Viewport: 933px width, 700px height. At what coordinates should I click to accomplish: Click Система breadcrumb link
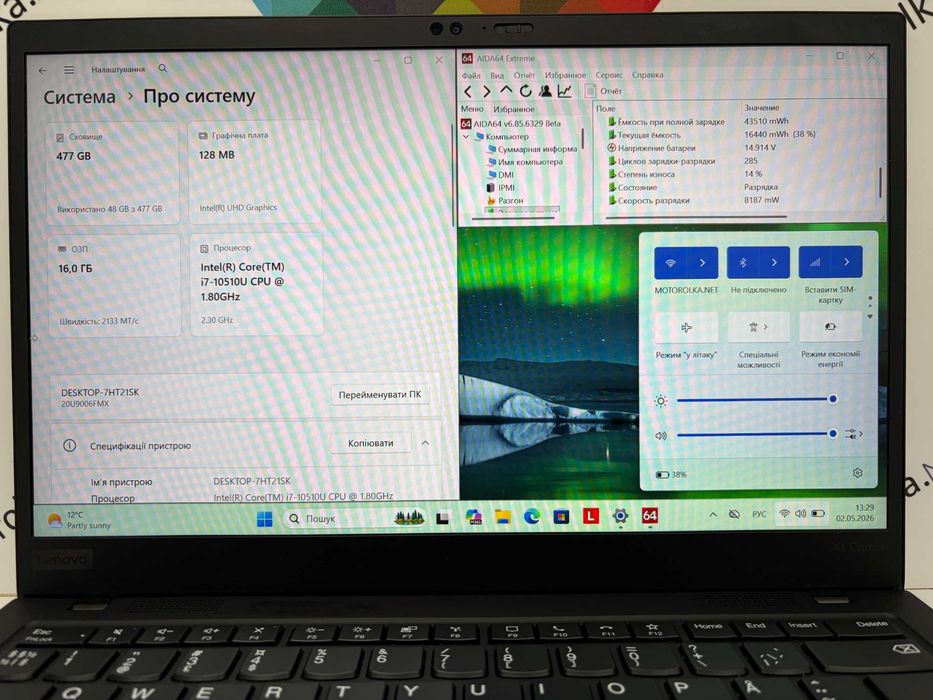tap(79, 98)
